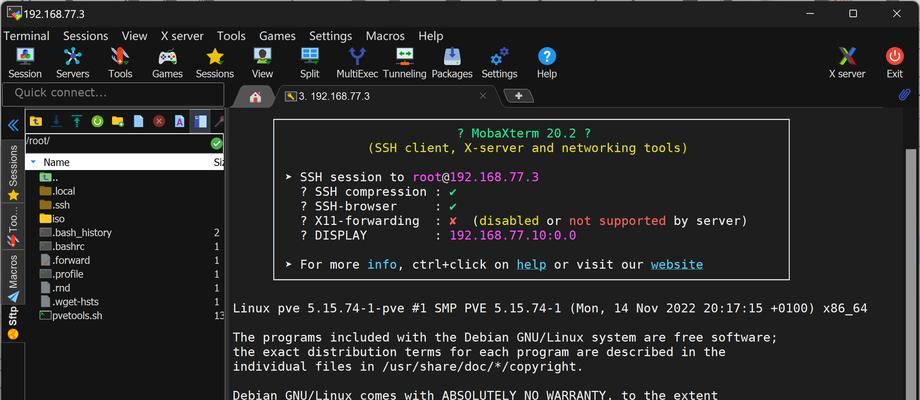Click the View toolbar icon
This screenshot has height=400, width=920.
tap(262, 63)
